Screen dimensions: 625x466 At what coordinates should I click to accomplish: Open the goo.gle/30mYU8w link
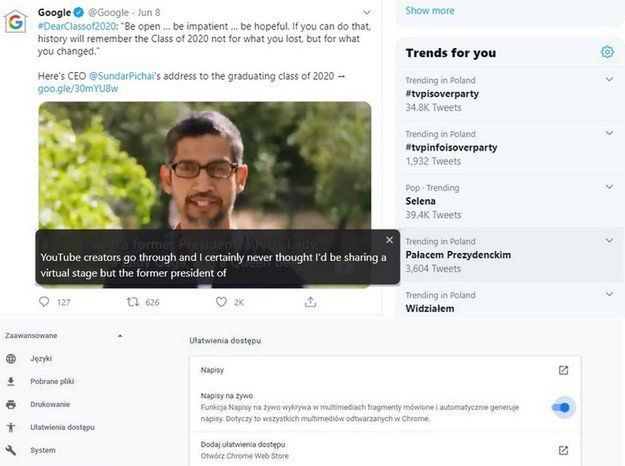tap(78, 89)
